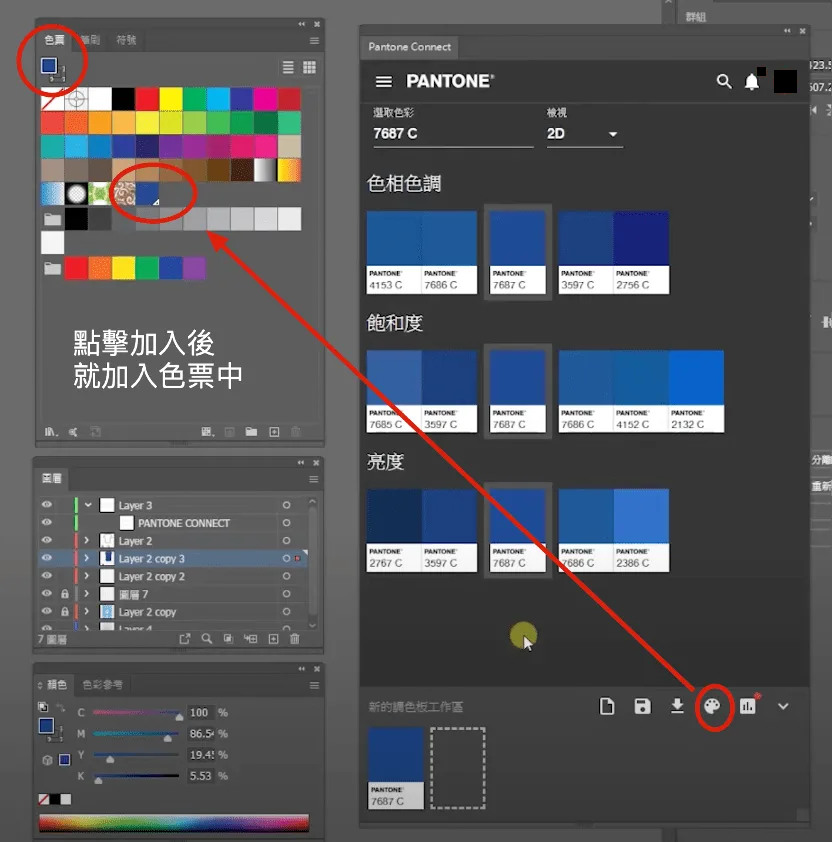832x842 pixels.
Task: Collapse palette workspace with chevron arrow
Action: click(783, 706)
